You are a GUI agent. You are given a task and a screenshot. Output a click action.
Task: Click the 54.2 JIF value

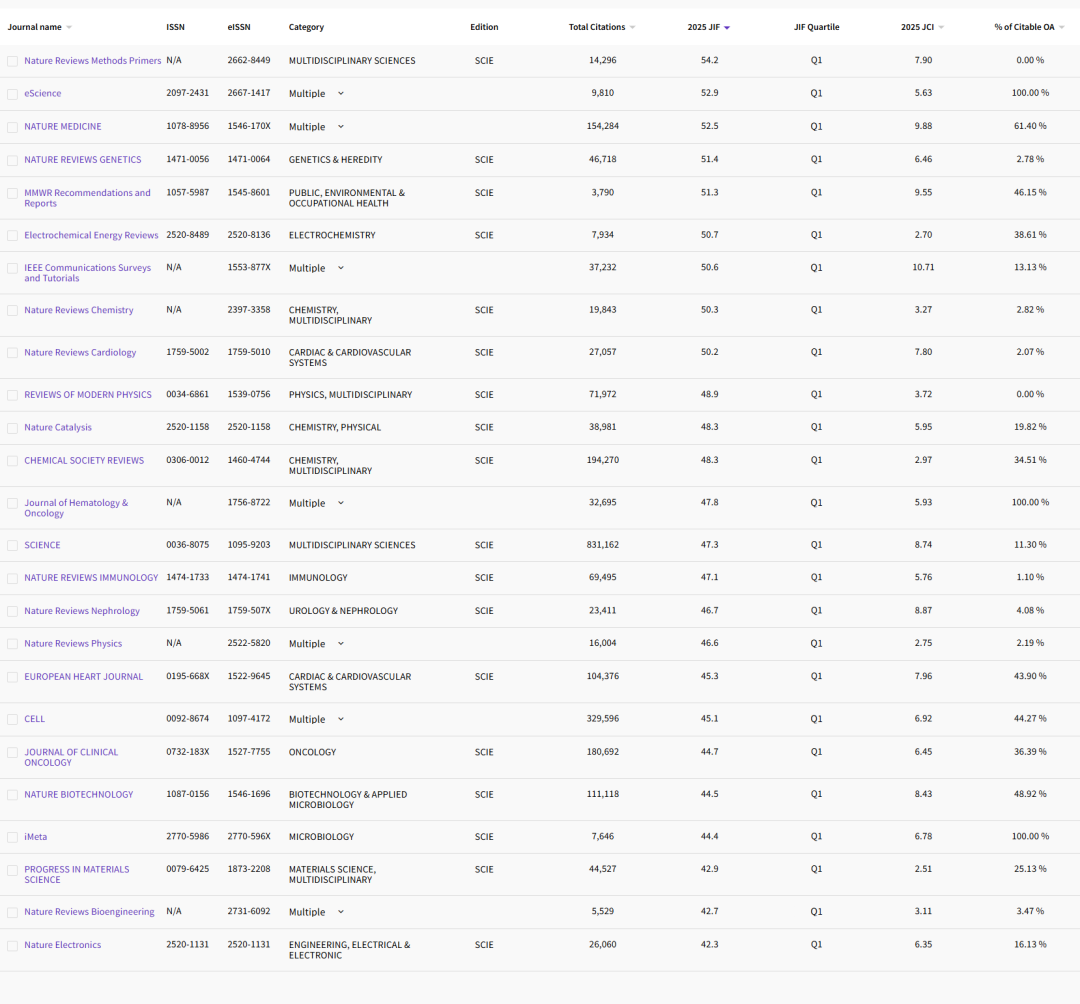709,61
